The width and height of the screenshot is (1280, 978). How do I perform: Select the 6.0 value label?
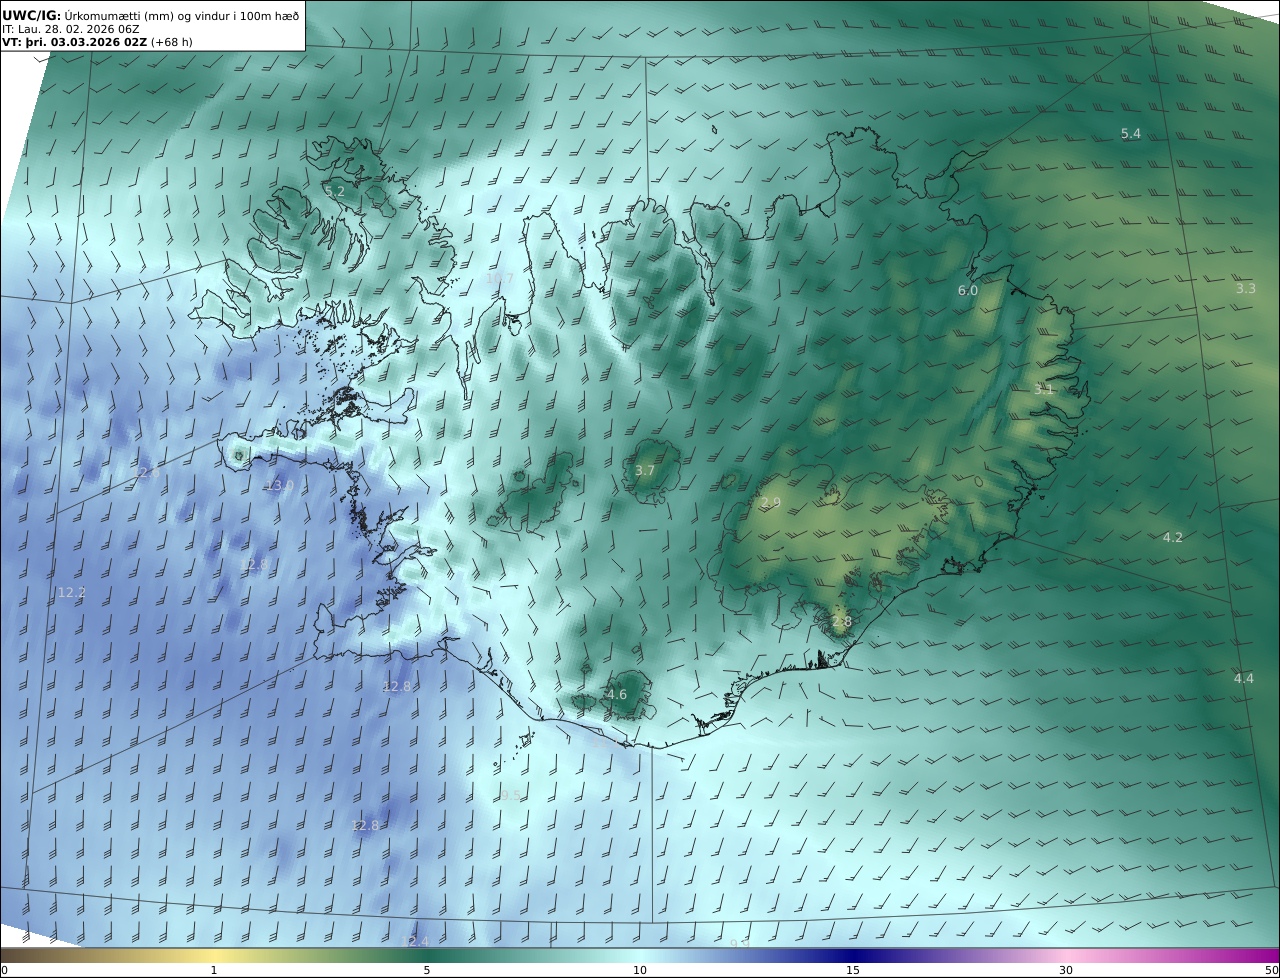[x=967, y=290]
